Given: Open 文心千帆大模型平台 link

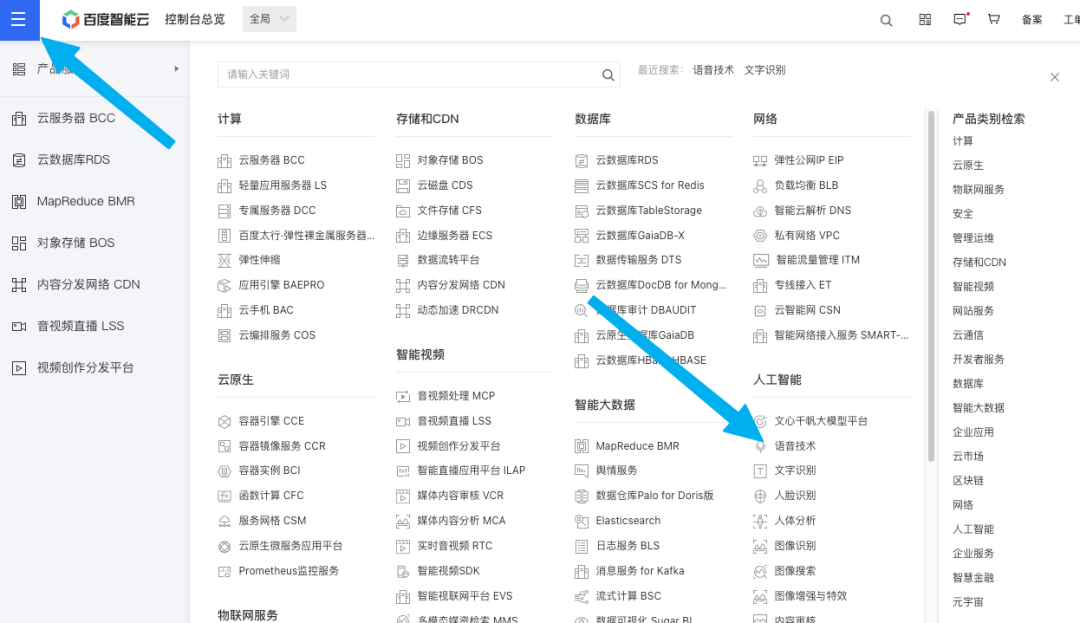Looking at the screenshot, I should click(820, 421).
